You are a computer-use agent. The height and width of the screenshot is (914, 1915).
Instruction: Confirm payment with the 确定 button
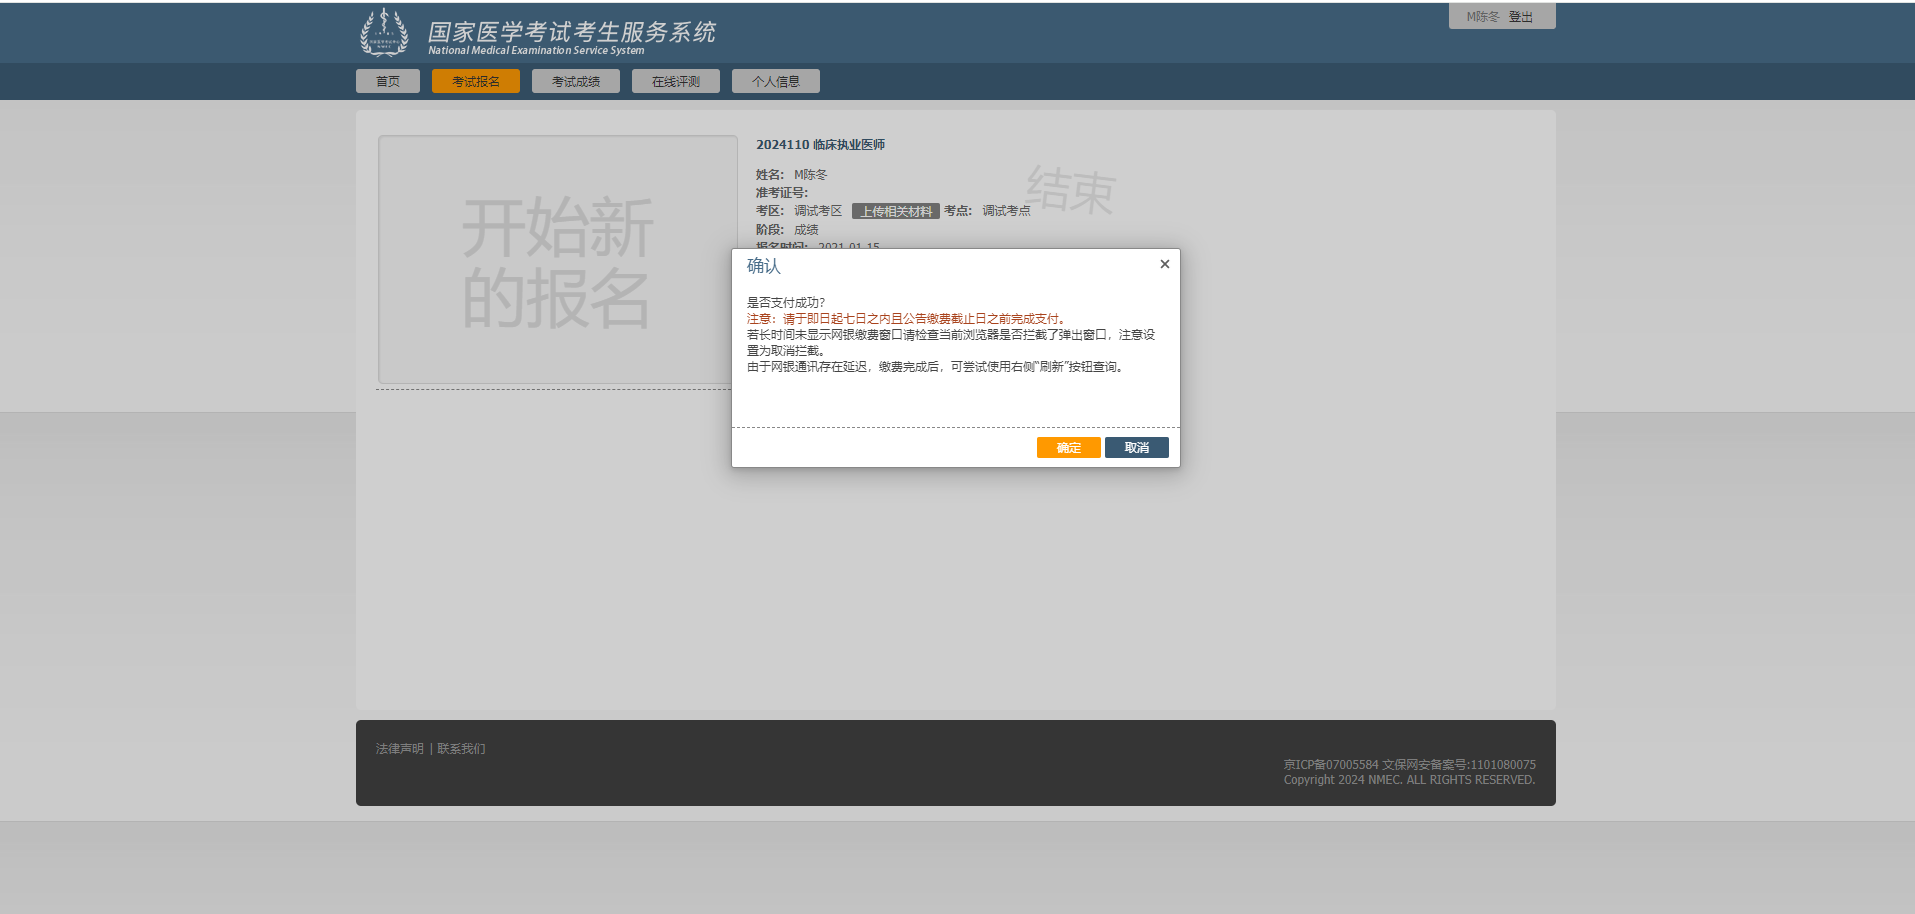pyautogui.click(x=1068, y=448)
